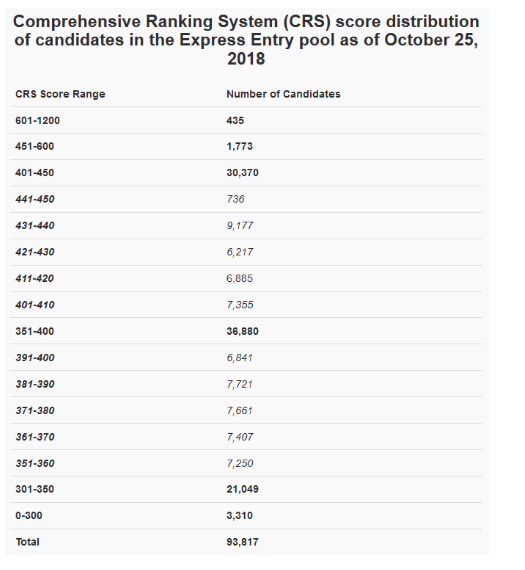Select the 9,177 candidates value
Viewport: 525px width, 570px height.
240,226
